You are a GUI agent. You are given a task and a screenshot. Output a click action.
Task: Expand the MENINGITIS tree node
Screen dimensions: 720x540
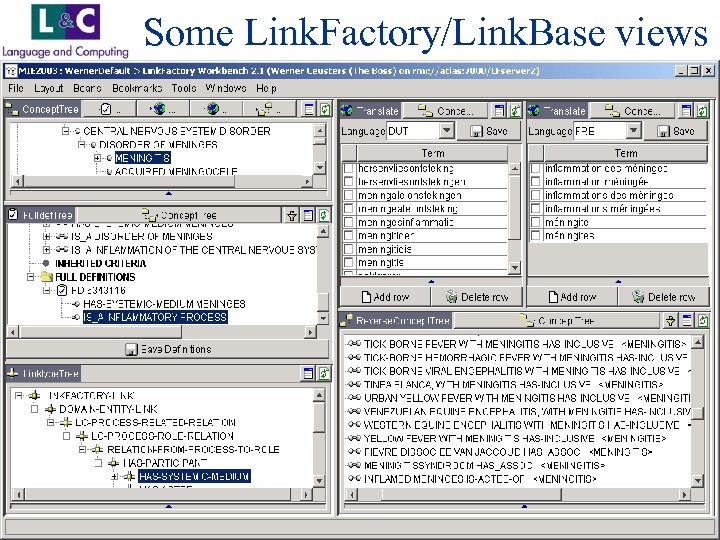[x=97, y=158]
